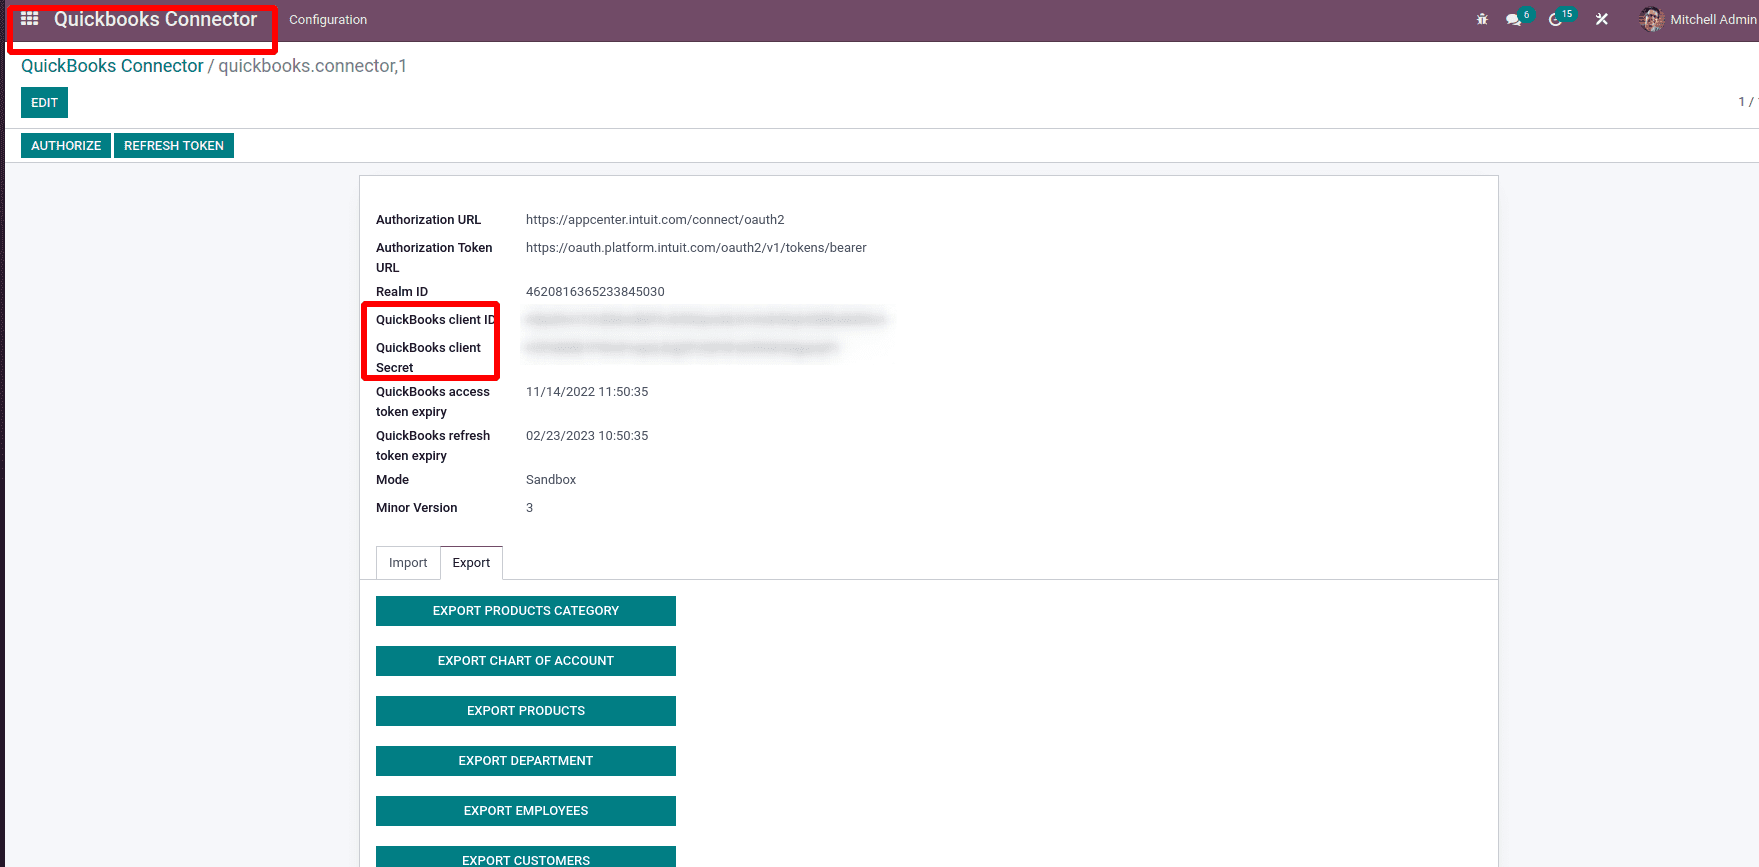Open Mitchell Admin user avatar menu
1759x867 pixels.
(x=1698, y=19)
